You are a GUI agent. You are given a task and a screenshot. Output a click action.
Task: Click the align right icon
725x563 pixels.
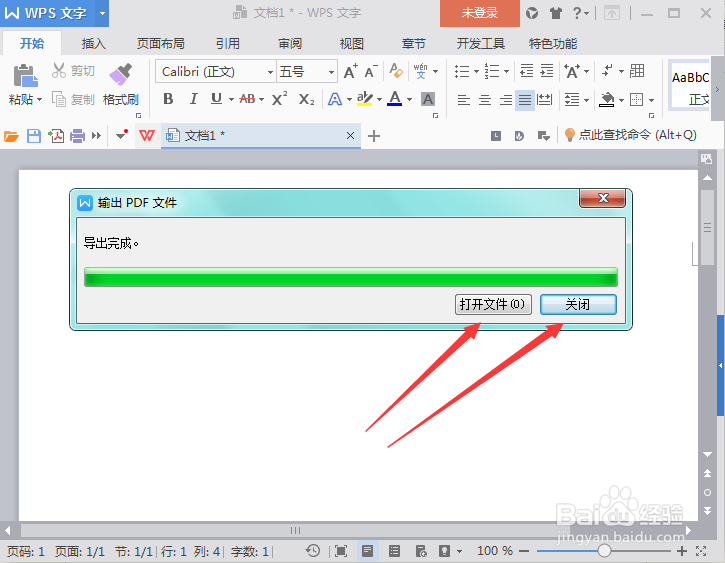point(505,99)
